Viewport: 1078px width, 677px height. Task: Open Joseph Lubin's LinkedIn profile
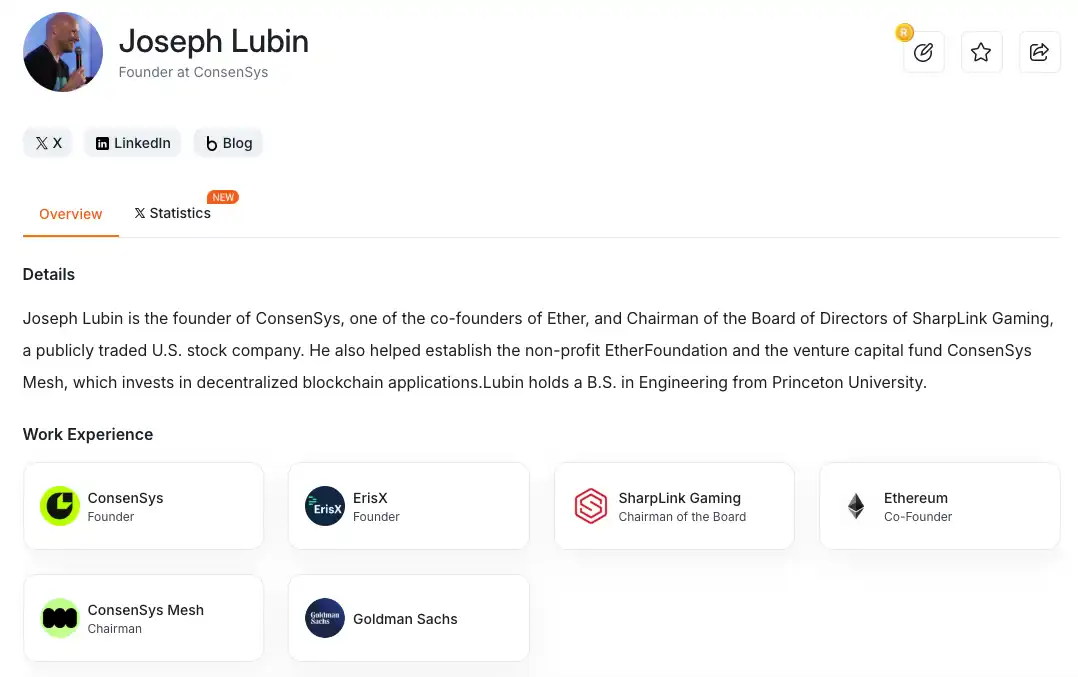click(x=132, y=143)
